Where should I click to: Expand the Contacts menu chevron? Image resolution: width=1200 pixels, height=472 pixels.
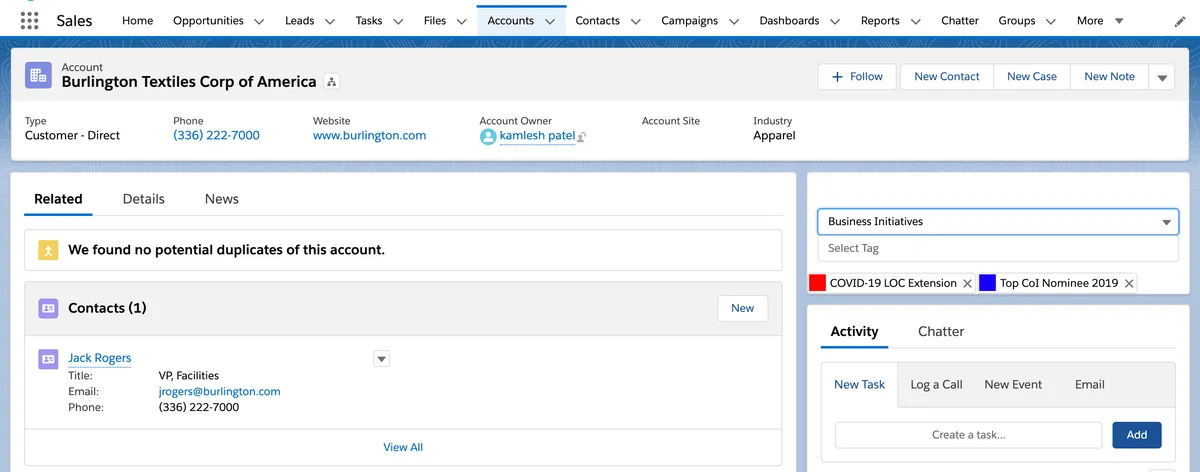tap(636, 21)
